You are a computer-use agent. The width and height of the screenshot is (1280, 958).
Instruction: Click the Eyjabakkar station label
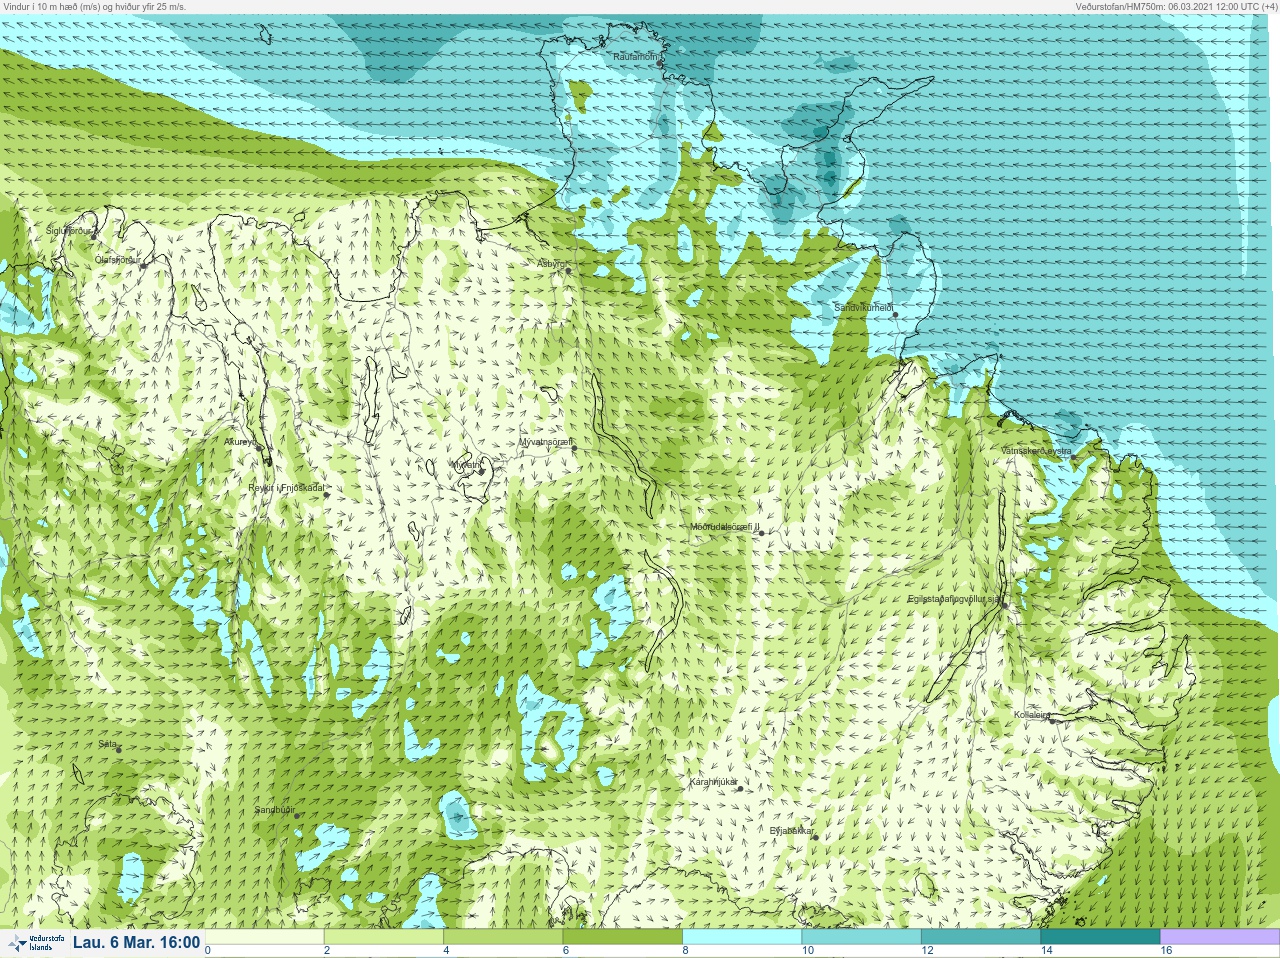pyautogui.click(x=792, y=831)
